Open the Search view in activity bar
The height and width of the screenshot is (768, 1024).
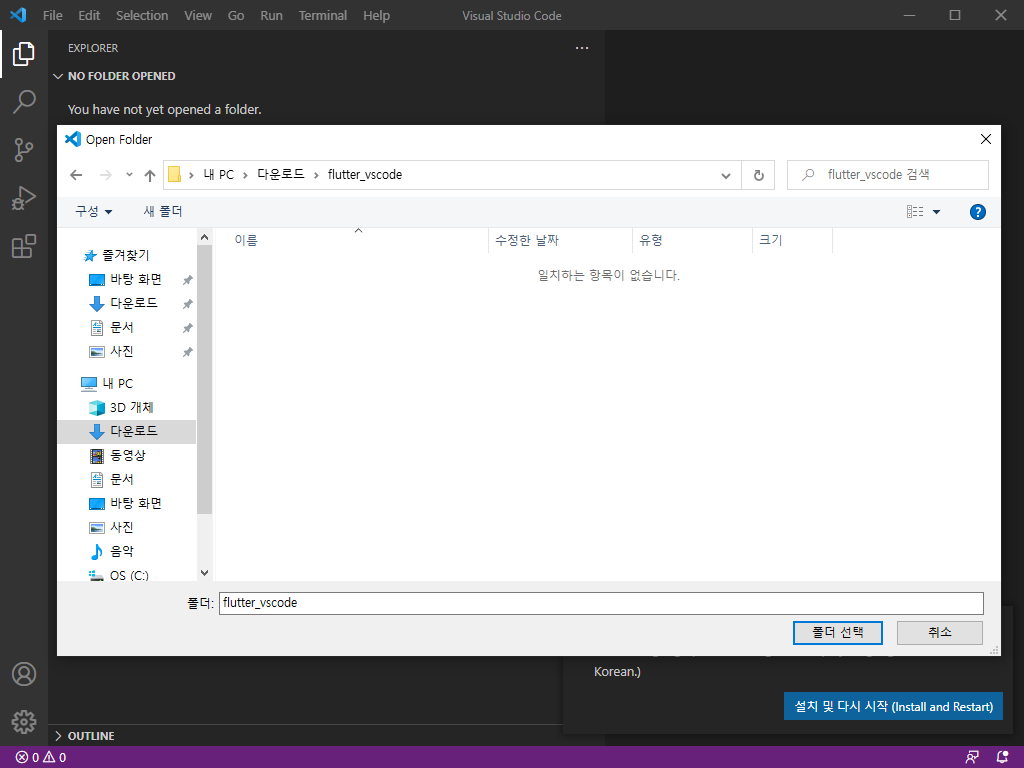point(24,102)
